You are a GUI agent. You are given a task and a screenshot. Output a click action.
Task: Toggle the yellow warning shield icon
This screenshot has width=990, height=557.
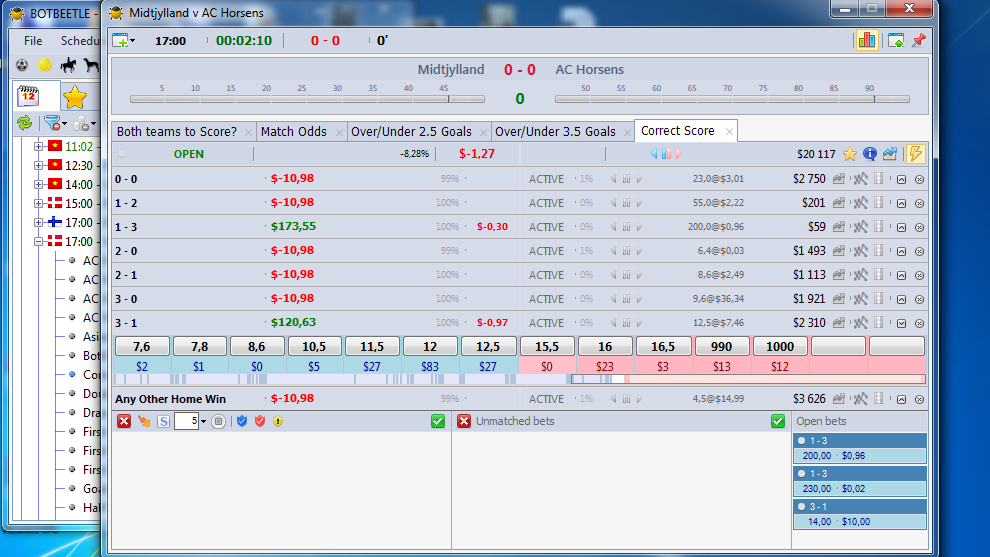pyautogui.click(x=278, y=421)
